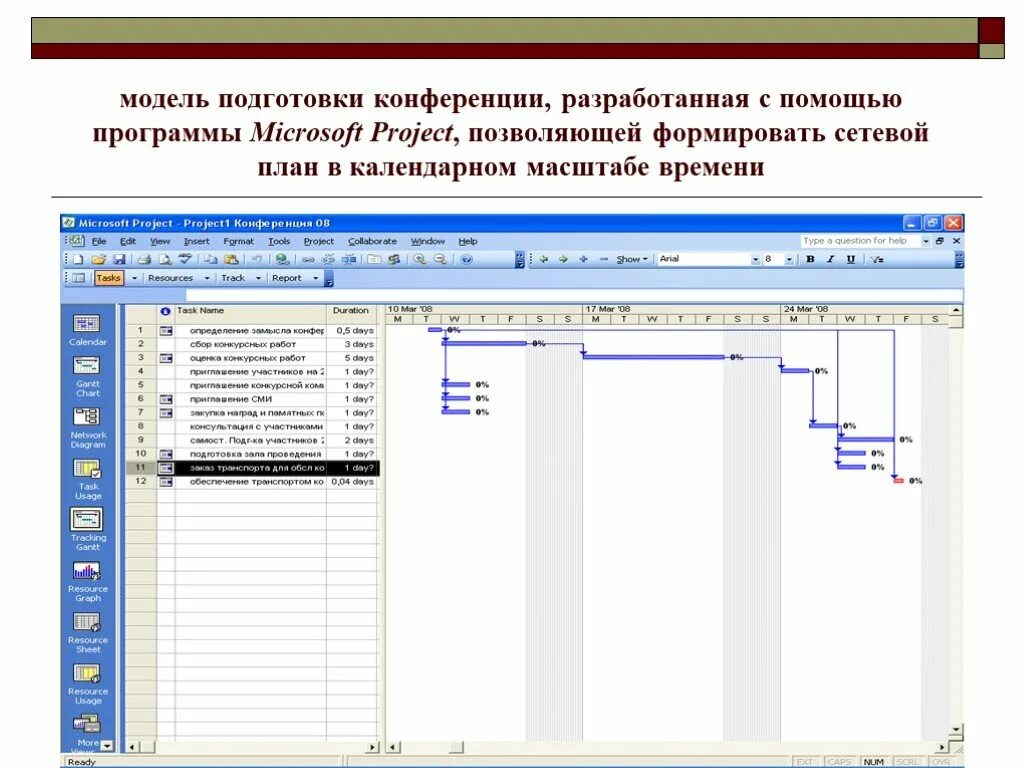Open the Resource Graph view
This screenshot has height=768, width=1024.
[x=88, y=581]
